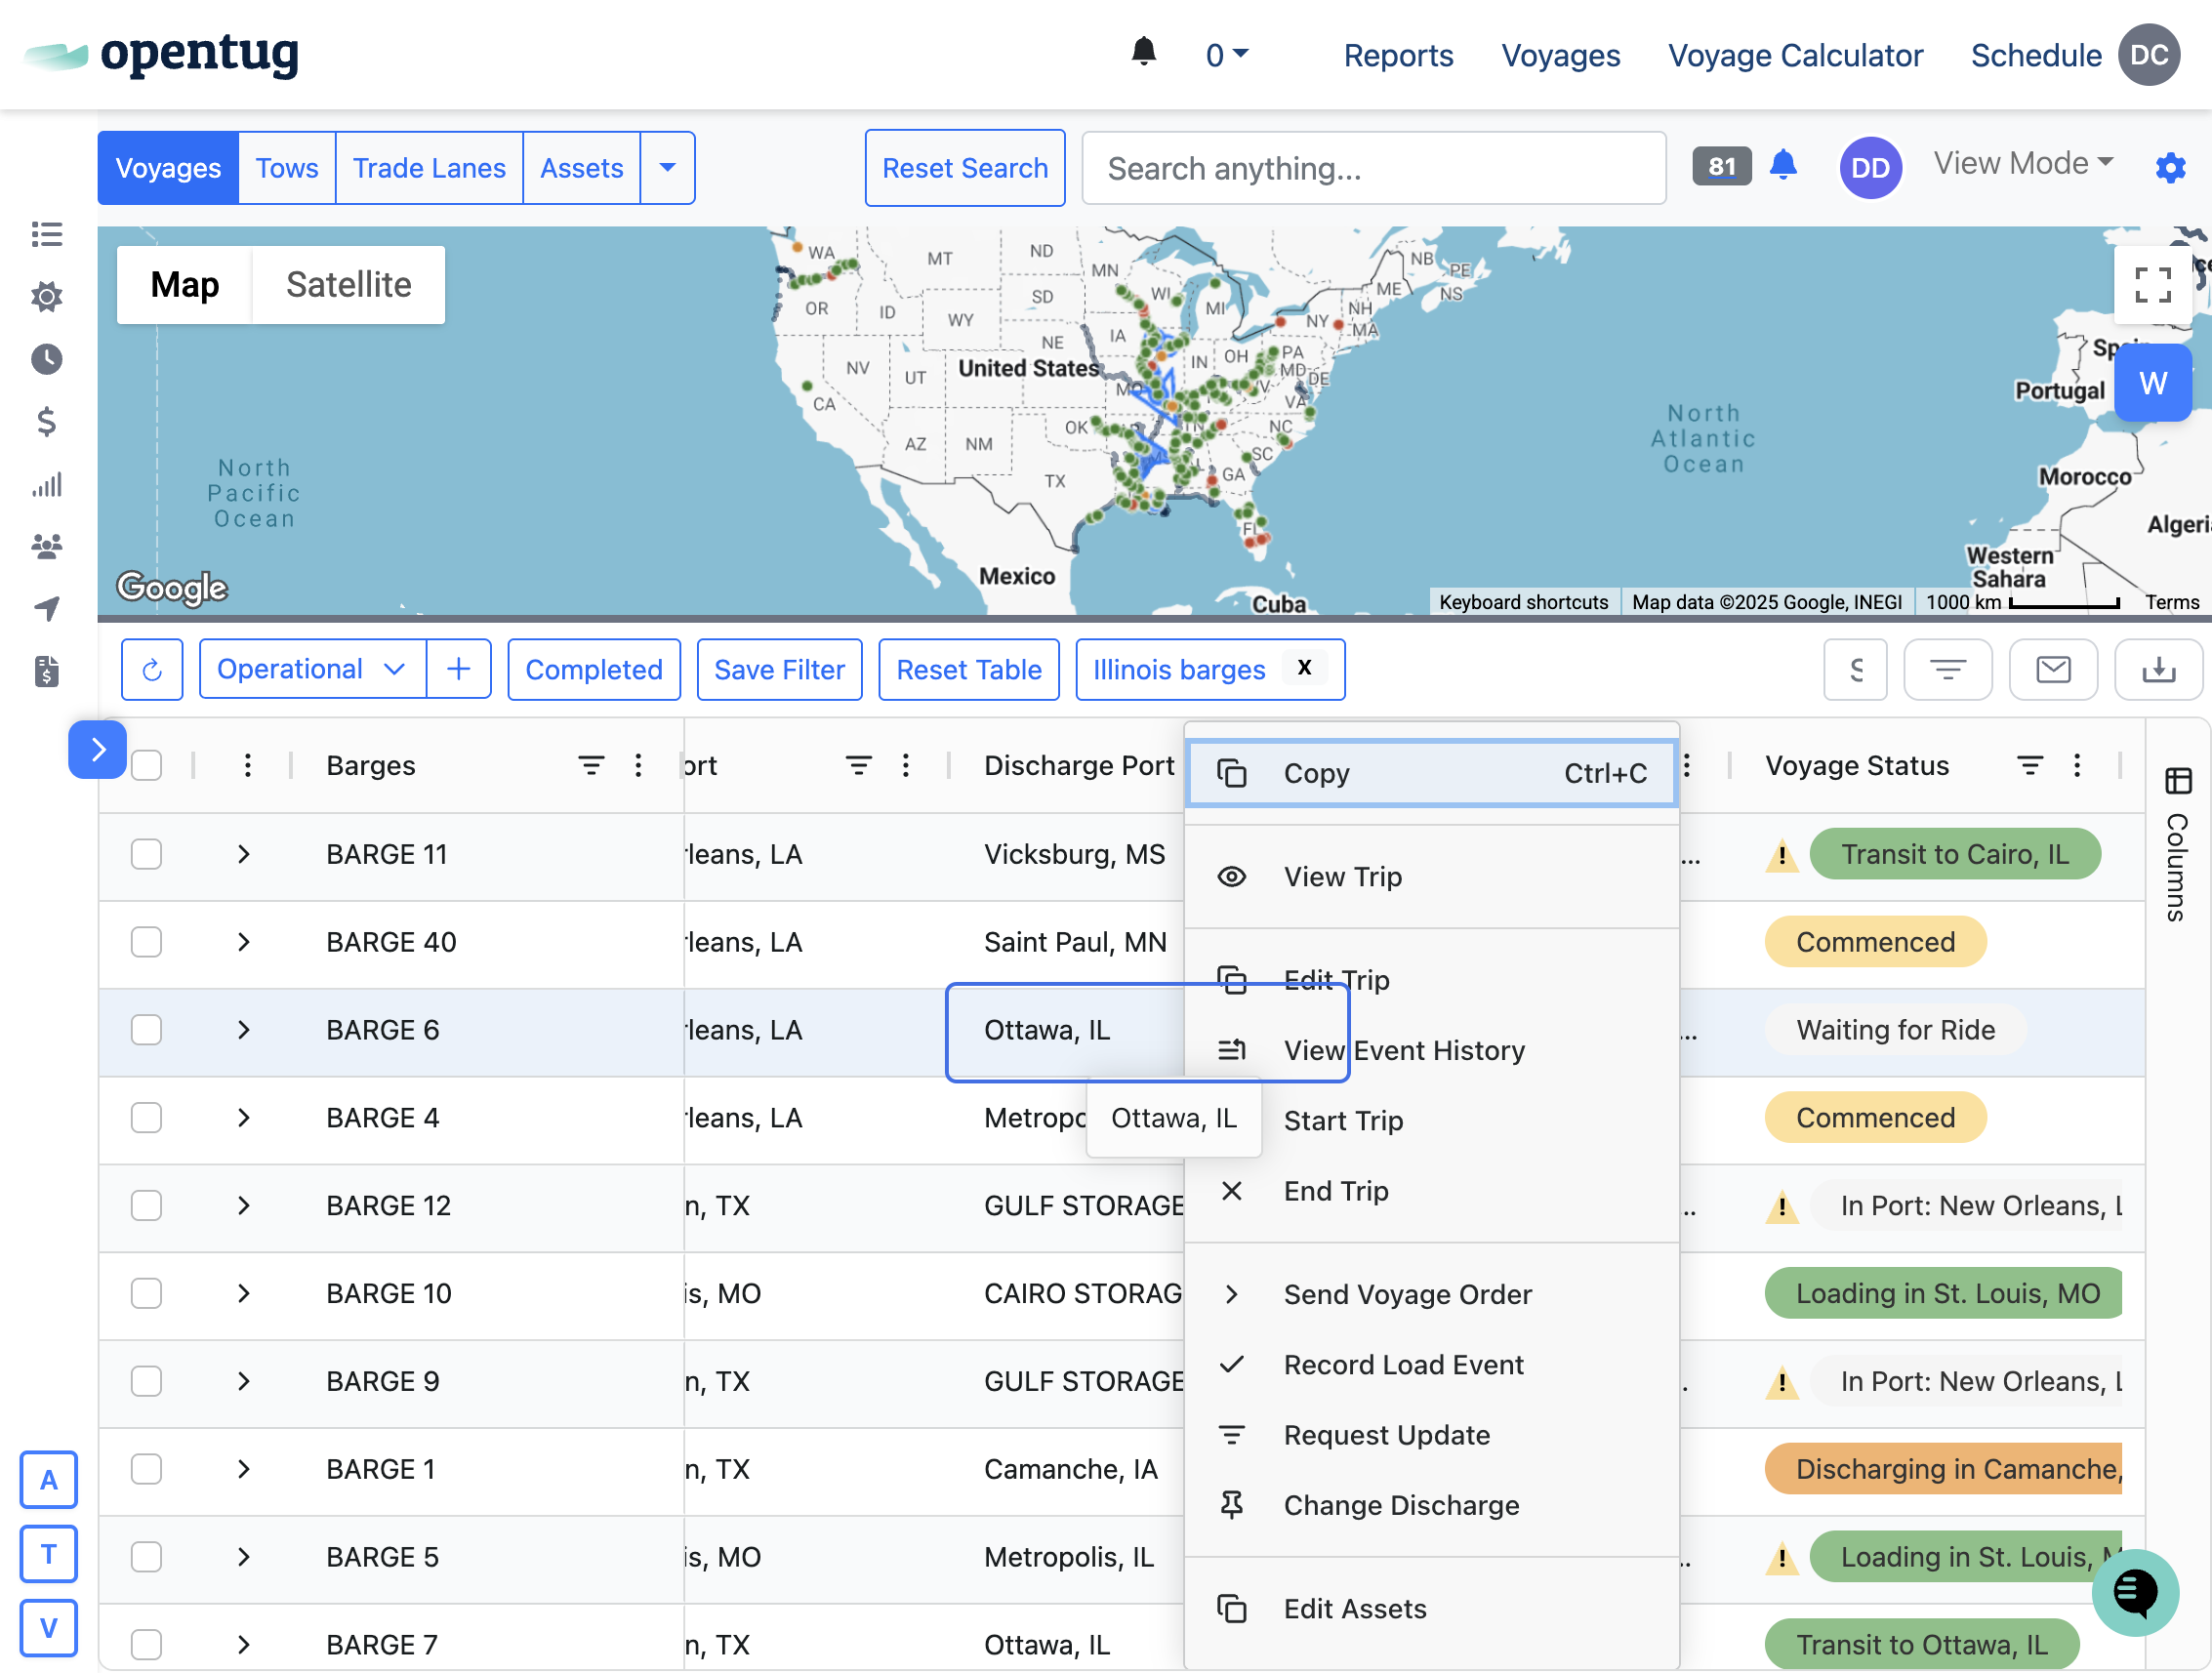Viewport: 2212px width, 1673px height.
Task: Toggle the select-all header checkbox
Action: tap(147, 765)
